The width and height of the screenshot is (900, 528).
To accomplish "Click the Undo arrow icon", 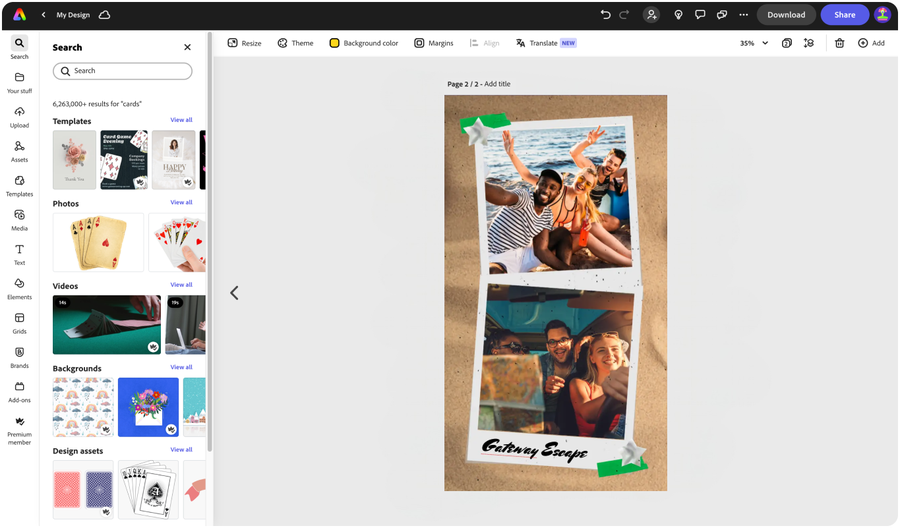I will point(605,15).
